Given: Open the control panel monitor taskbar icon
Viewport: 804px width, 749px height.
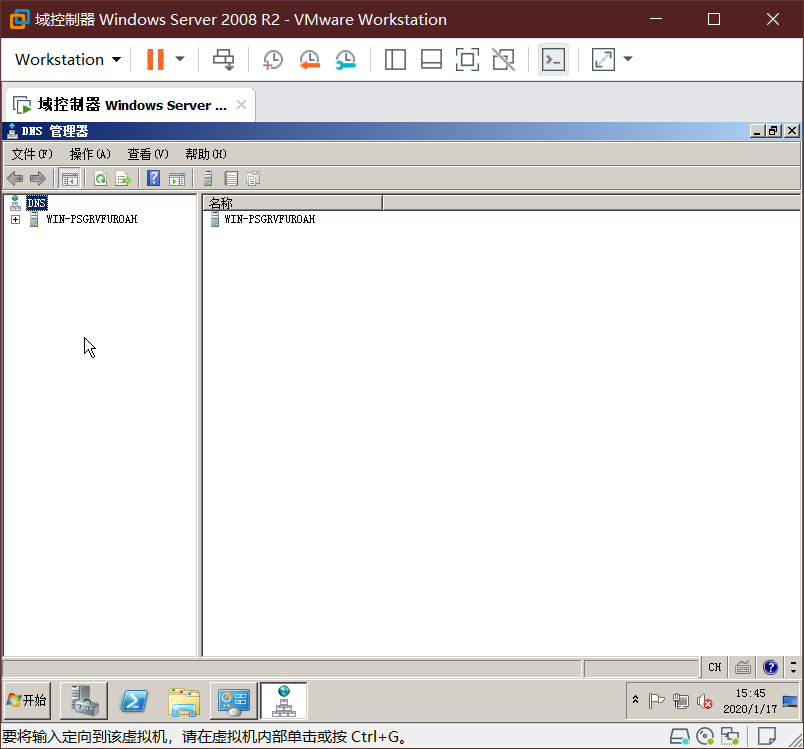Looking at the screenshot, I should click(x=234, y=700).
